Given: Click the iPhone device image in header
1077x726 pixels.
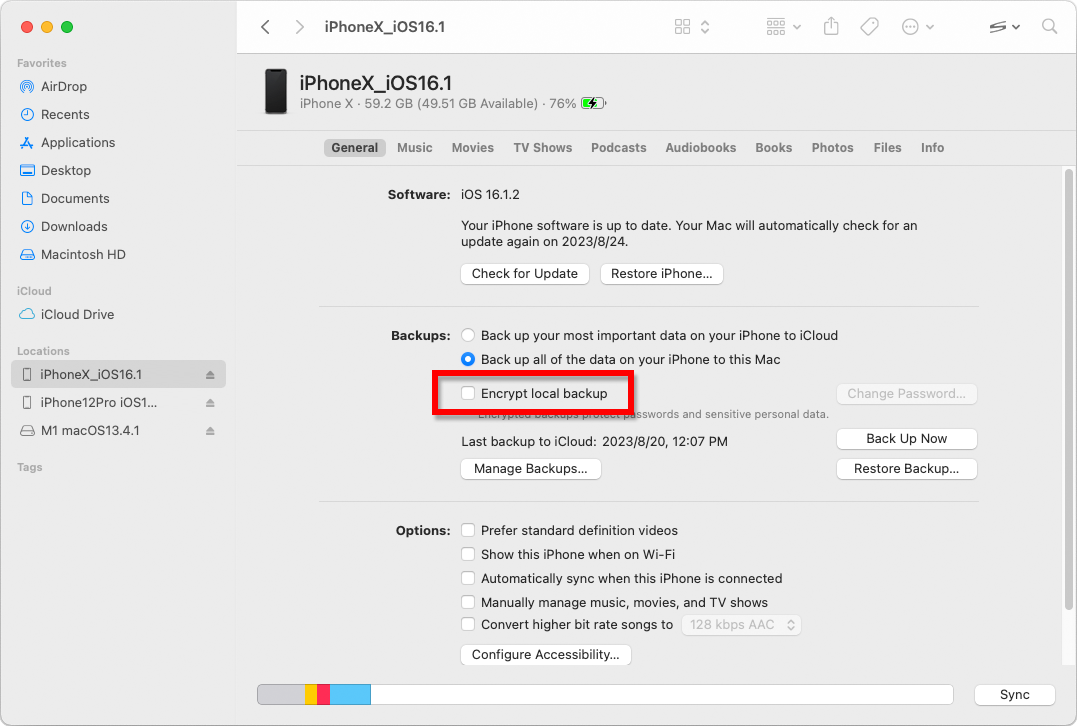Looking at the screenshot, I should tap(276, 91).
